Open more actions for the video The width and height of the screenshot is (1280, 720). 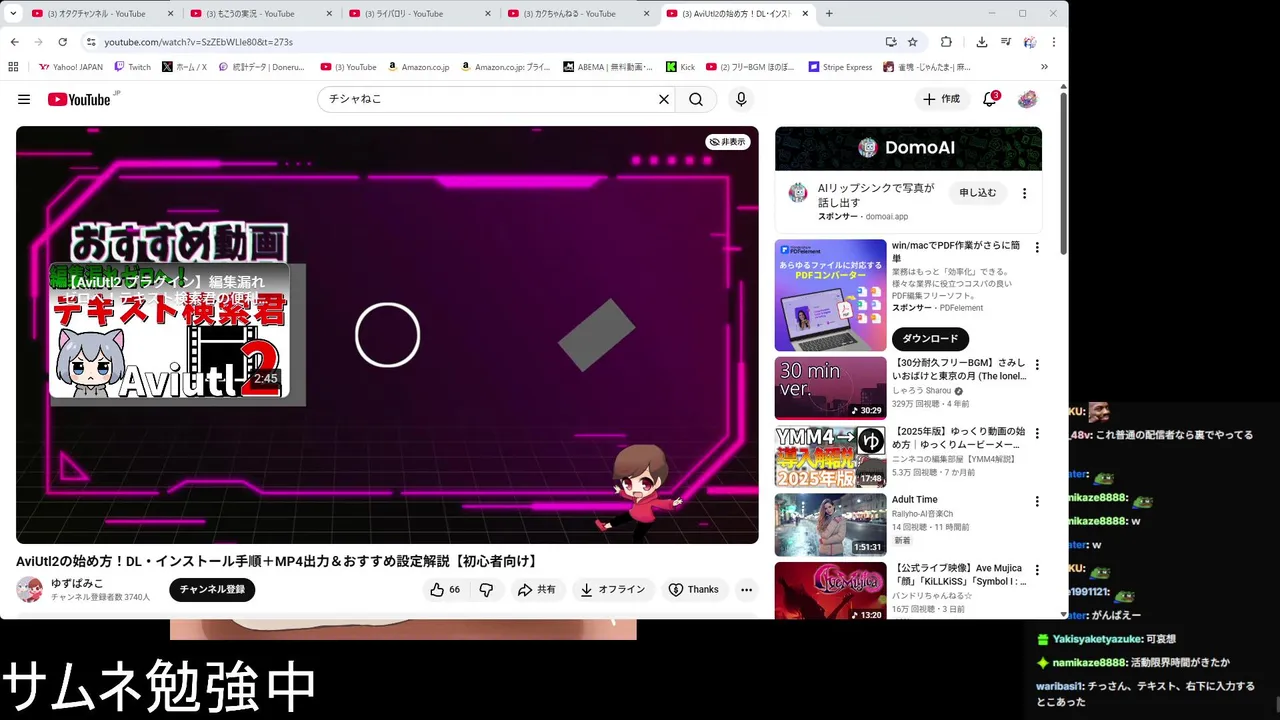746,590
